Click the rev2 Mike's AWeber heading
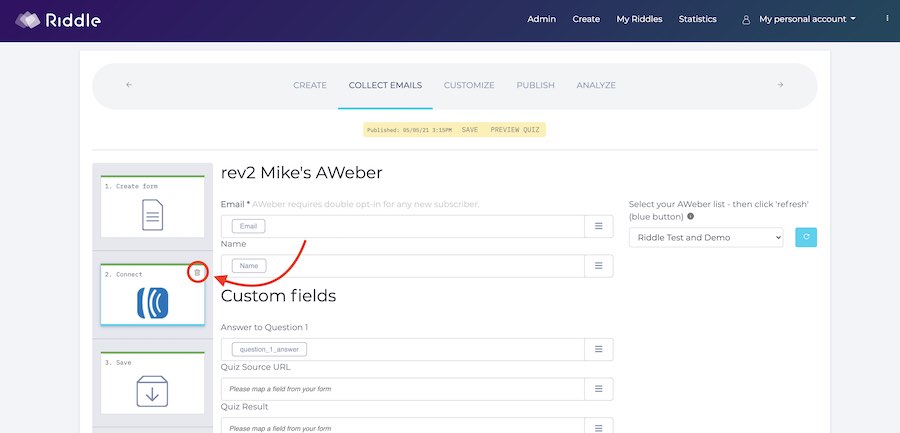The image size is (900, 433). tap(301, 173)
